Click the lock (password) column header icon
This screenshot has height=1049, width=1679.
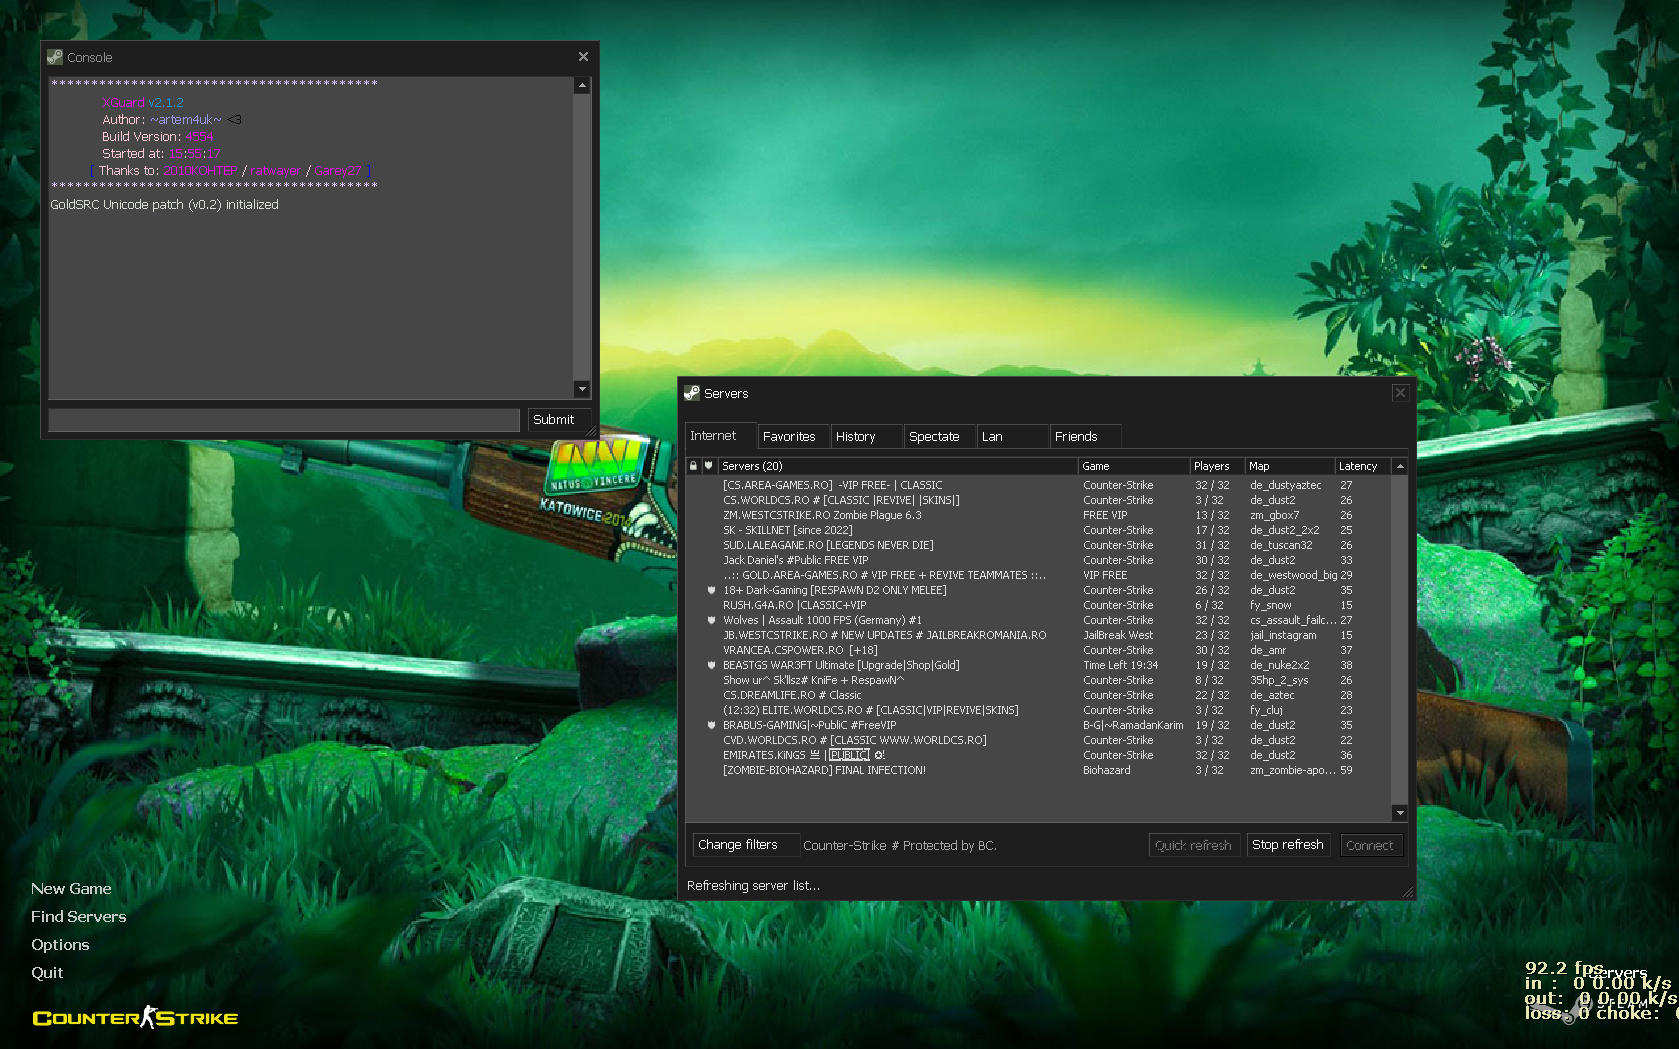[693, 466]
